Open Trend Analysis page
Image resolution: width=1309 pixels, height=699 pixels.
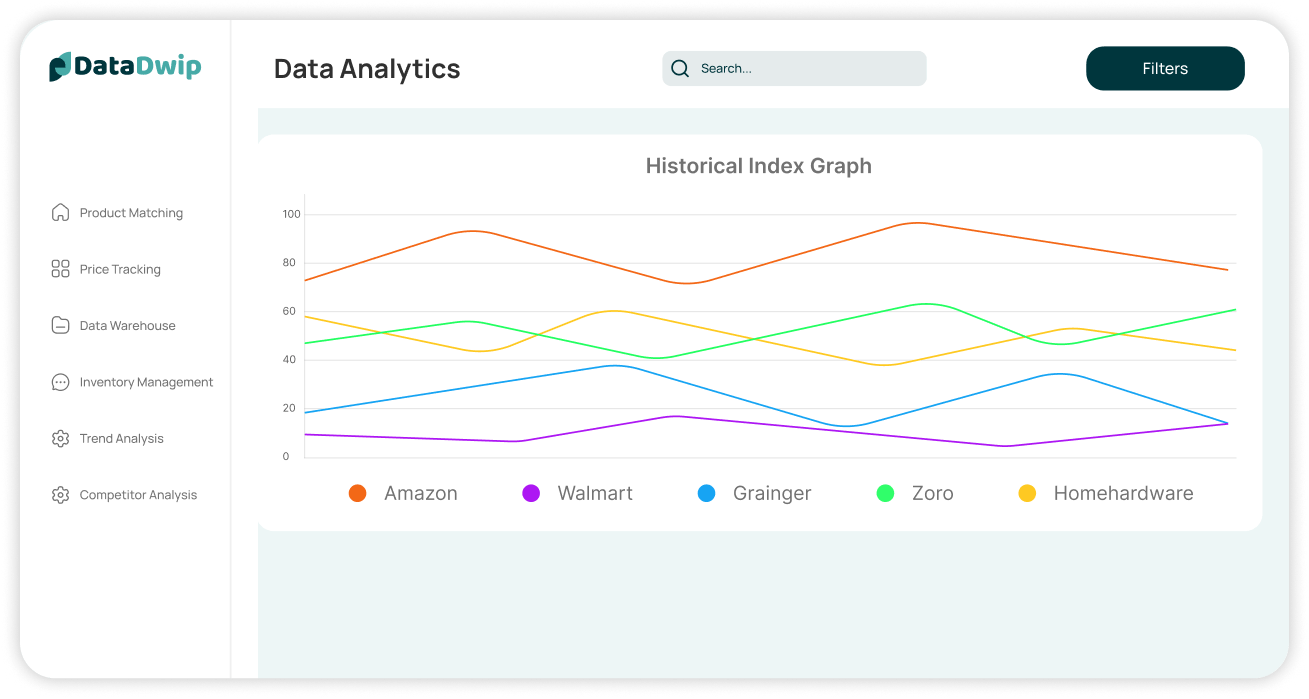(121, 438)
